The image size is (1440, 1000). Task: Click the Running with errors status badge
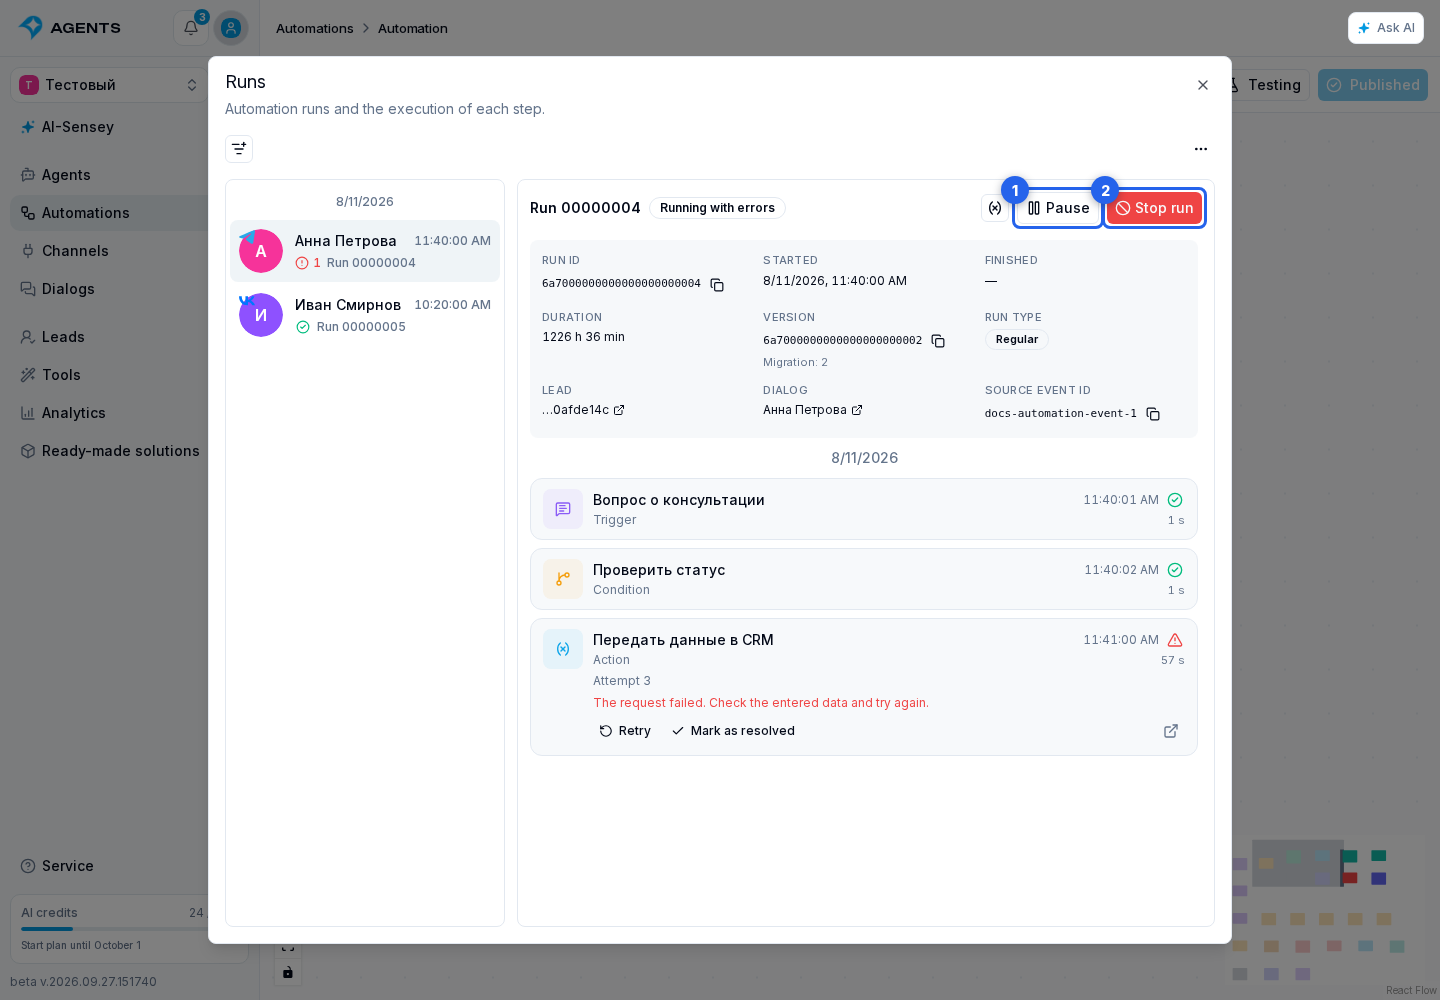click(x=717, y=208)
